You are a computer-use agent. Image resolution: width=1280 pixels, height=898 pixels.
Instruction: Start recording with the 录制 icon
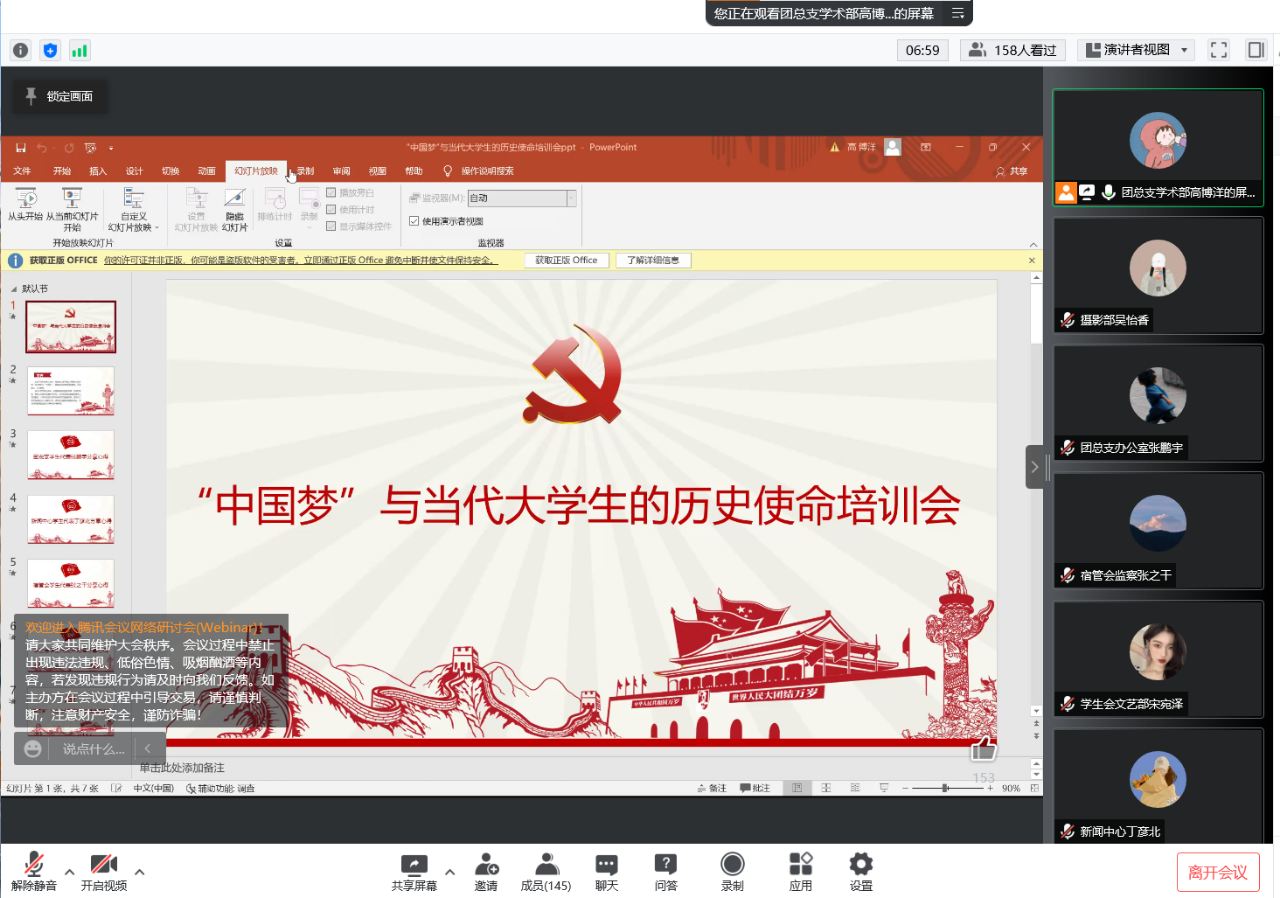[732, 872]
